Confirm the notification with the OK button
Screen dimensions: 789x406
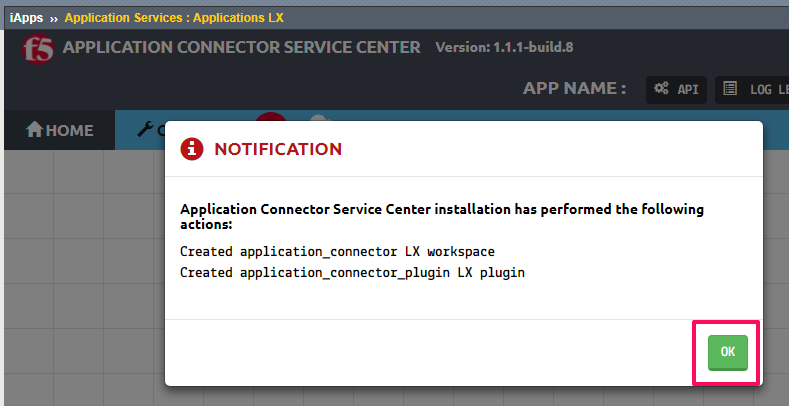728,352
